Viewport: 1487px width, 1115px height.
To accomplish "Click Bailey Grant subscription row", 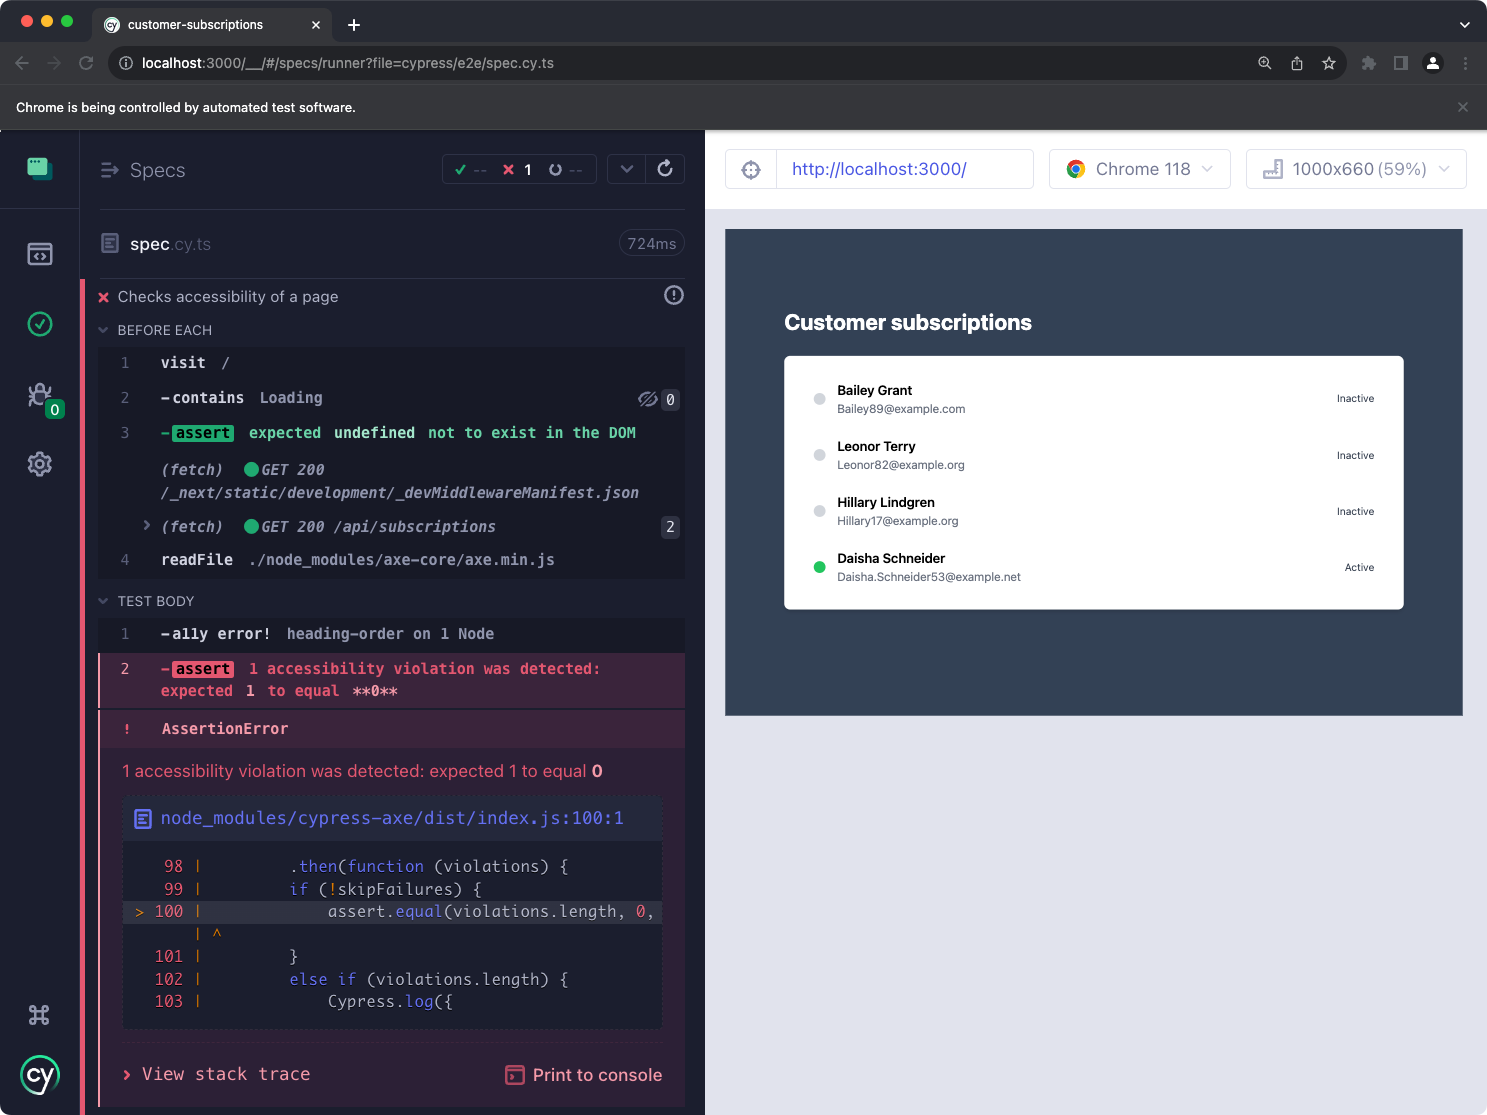I will tap(1094, 399).
